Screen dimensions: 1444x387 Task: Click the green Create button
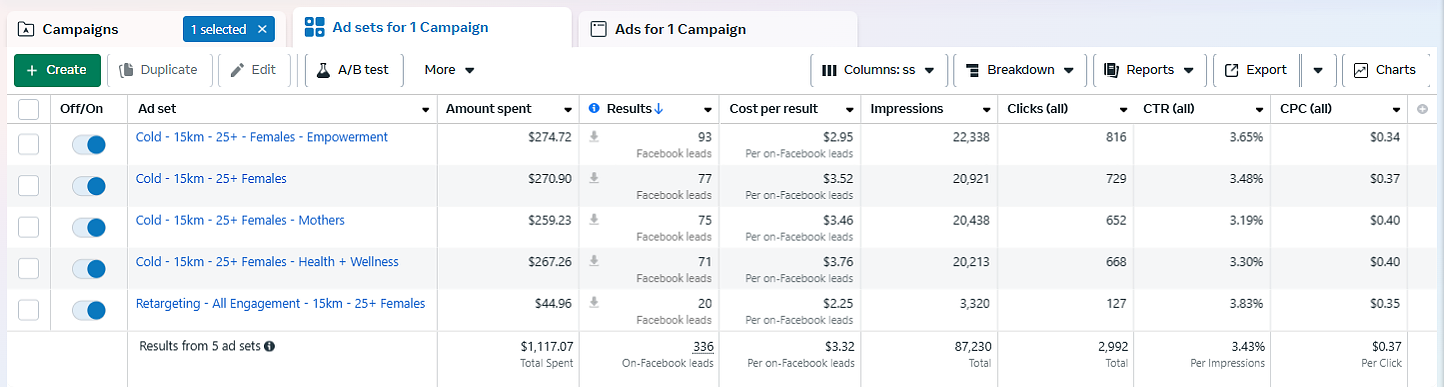click(x=57, y=70)
